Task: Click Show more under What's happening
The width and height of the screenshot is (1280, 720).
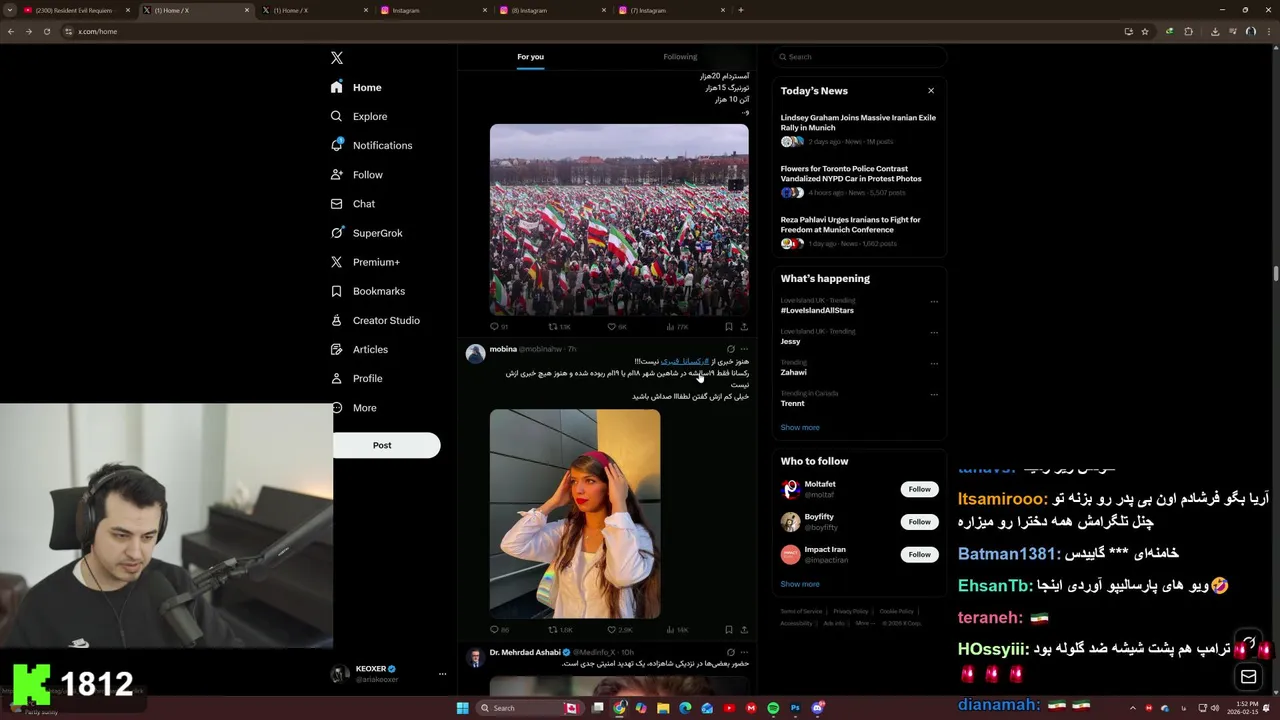Action: pyautogui.click(x=800, y=427)
